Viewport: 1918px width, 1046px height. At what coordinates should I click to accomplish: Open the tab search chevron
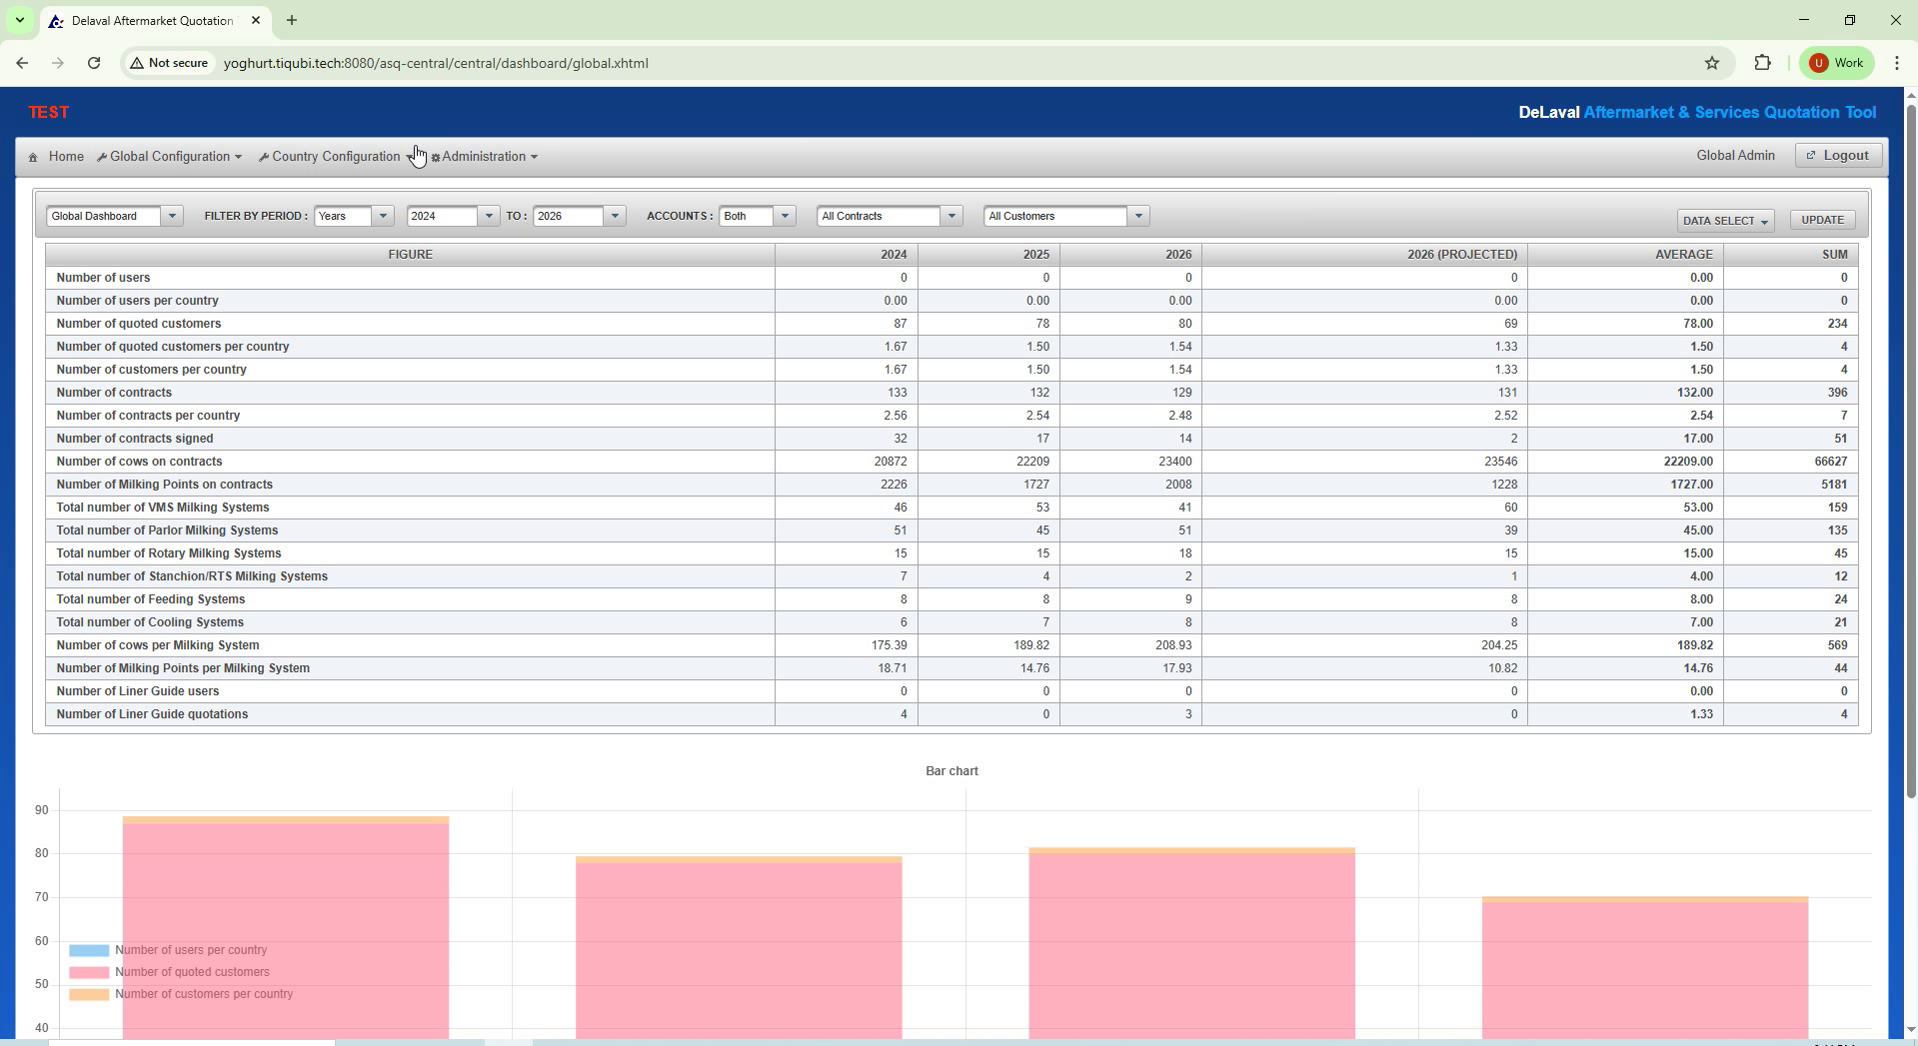[x=19, y=20]
